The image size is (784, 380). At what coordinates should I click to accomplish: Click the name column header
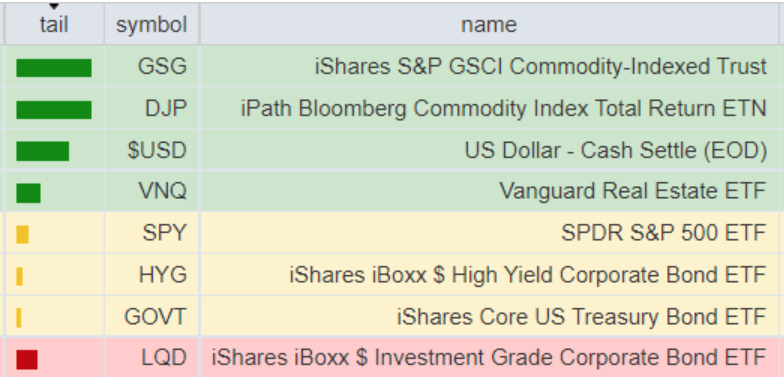tap(489, 24)
